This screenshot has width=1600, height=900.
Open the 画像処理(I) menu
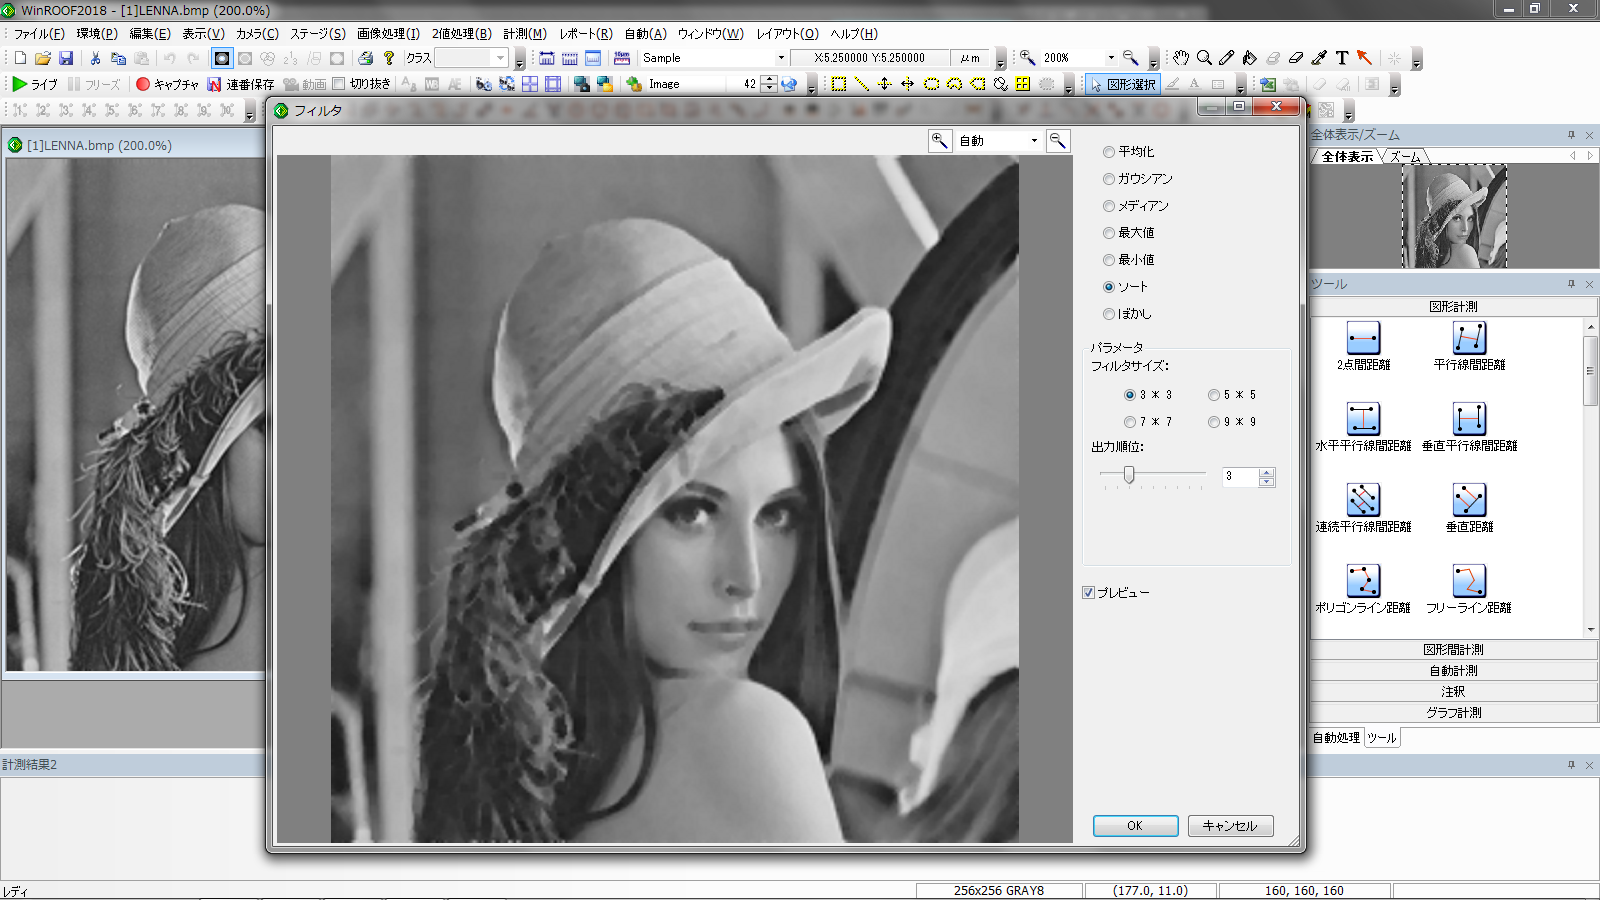[x=388, y=34]
